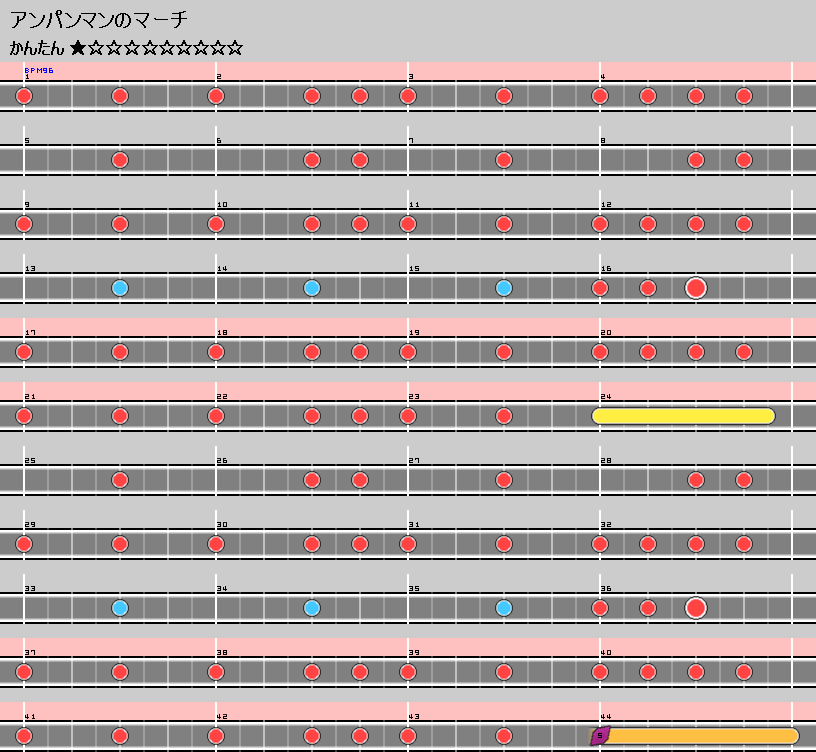
Task: Click the purple balloon note in measure 44
Action: point(600,736)
